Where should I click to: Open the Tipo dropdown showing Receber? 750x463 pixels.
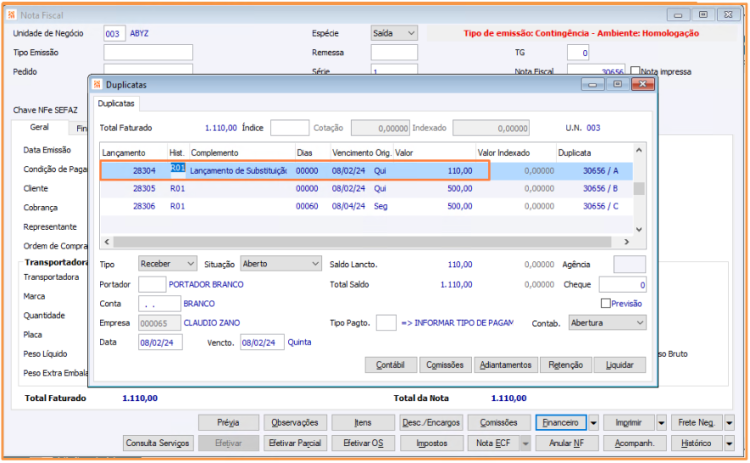168,264
